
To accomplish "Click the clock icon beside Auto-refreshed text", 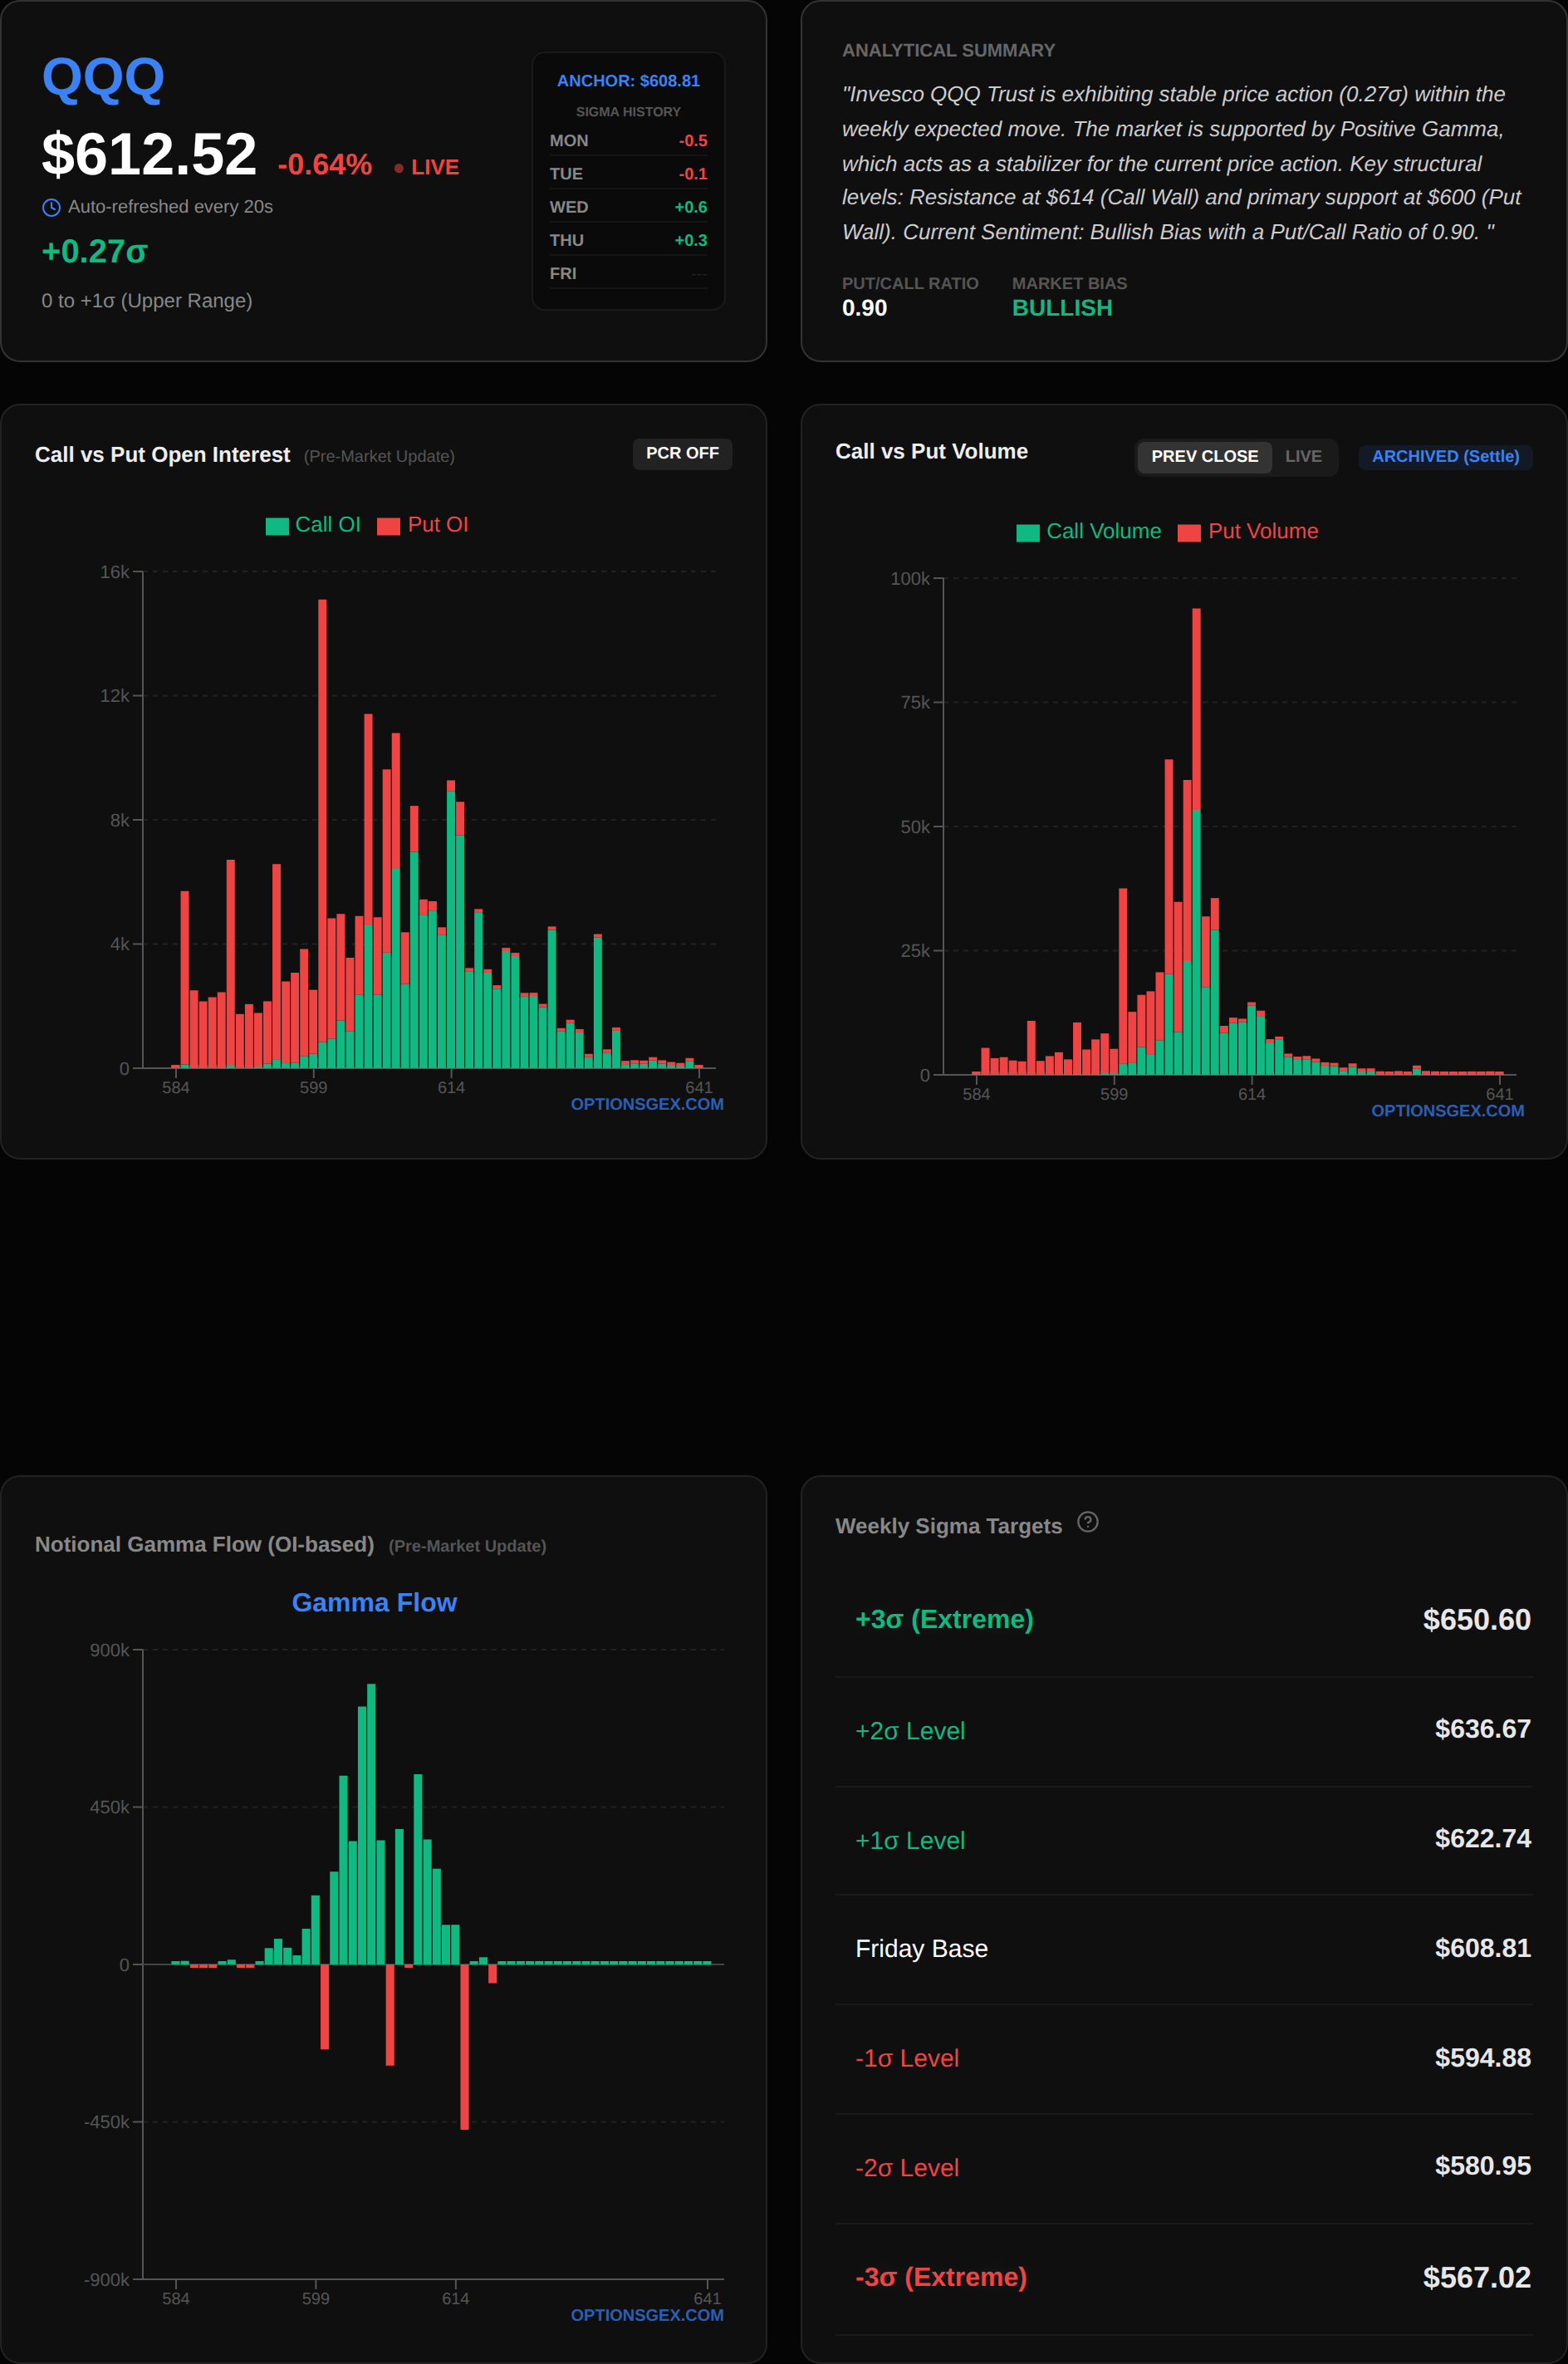I will [x=51, y=207].
